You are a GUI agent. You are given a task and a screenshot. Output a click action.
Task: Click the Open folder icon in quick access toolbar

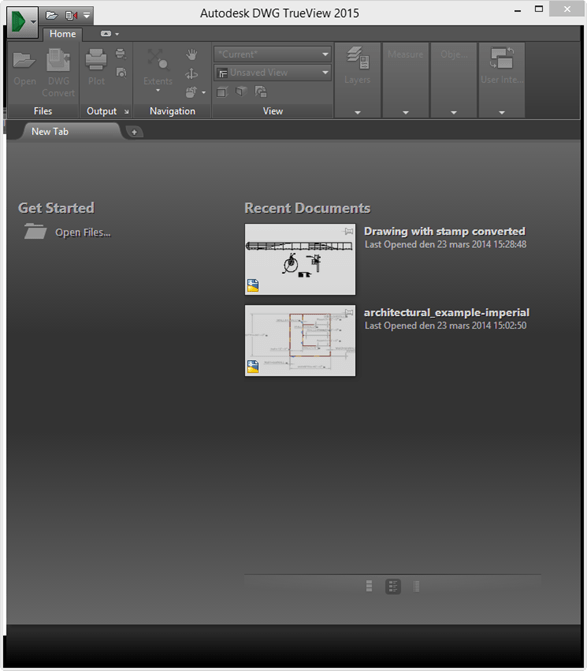pyautogui.click(x=52, y=16)
